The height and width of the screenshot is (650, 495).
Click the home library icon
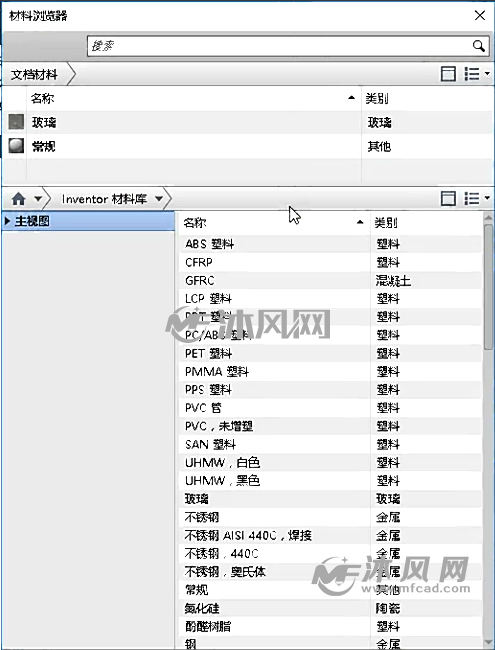[19, 199]
